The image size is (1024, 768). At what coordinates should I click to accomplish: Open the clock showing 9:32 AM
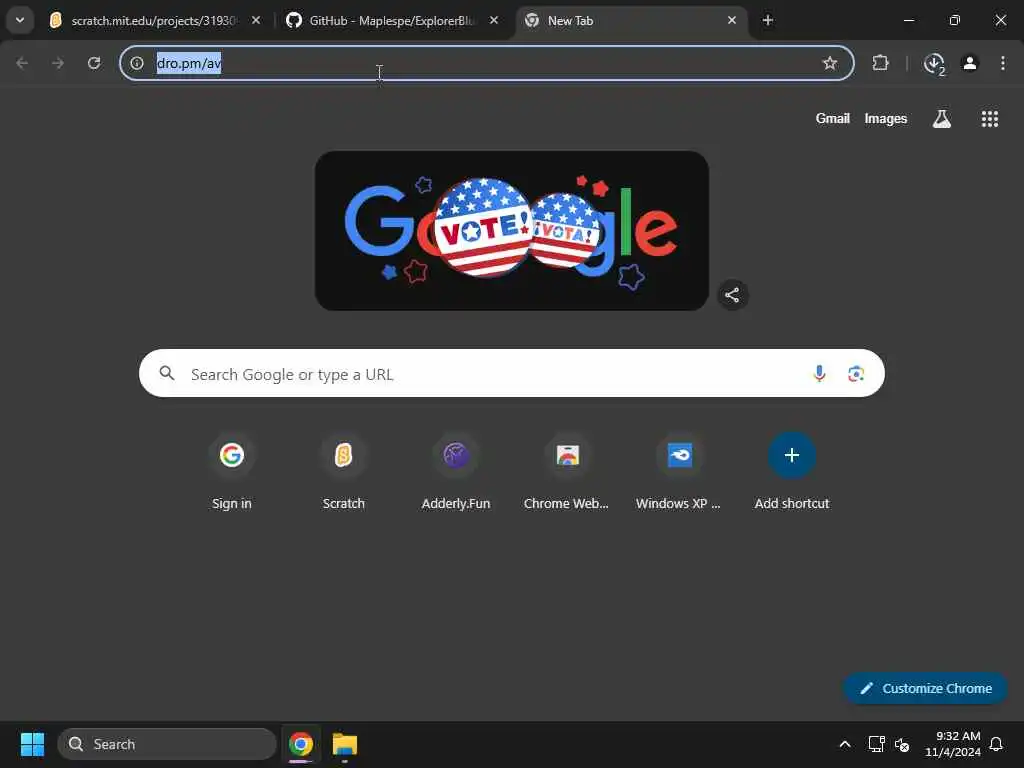point(952,744)
